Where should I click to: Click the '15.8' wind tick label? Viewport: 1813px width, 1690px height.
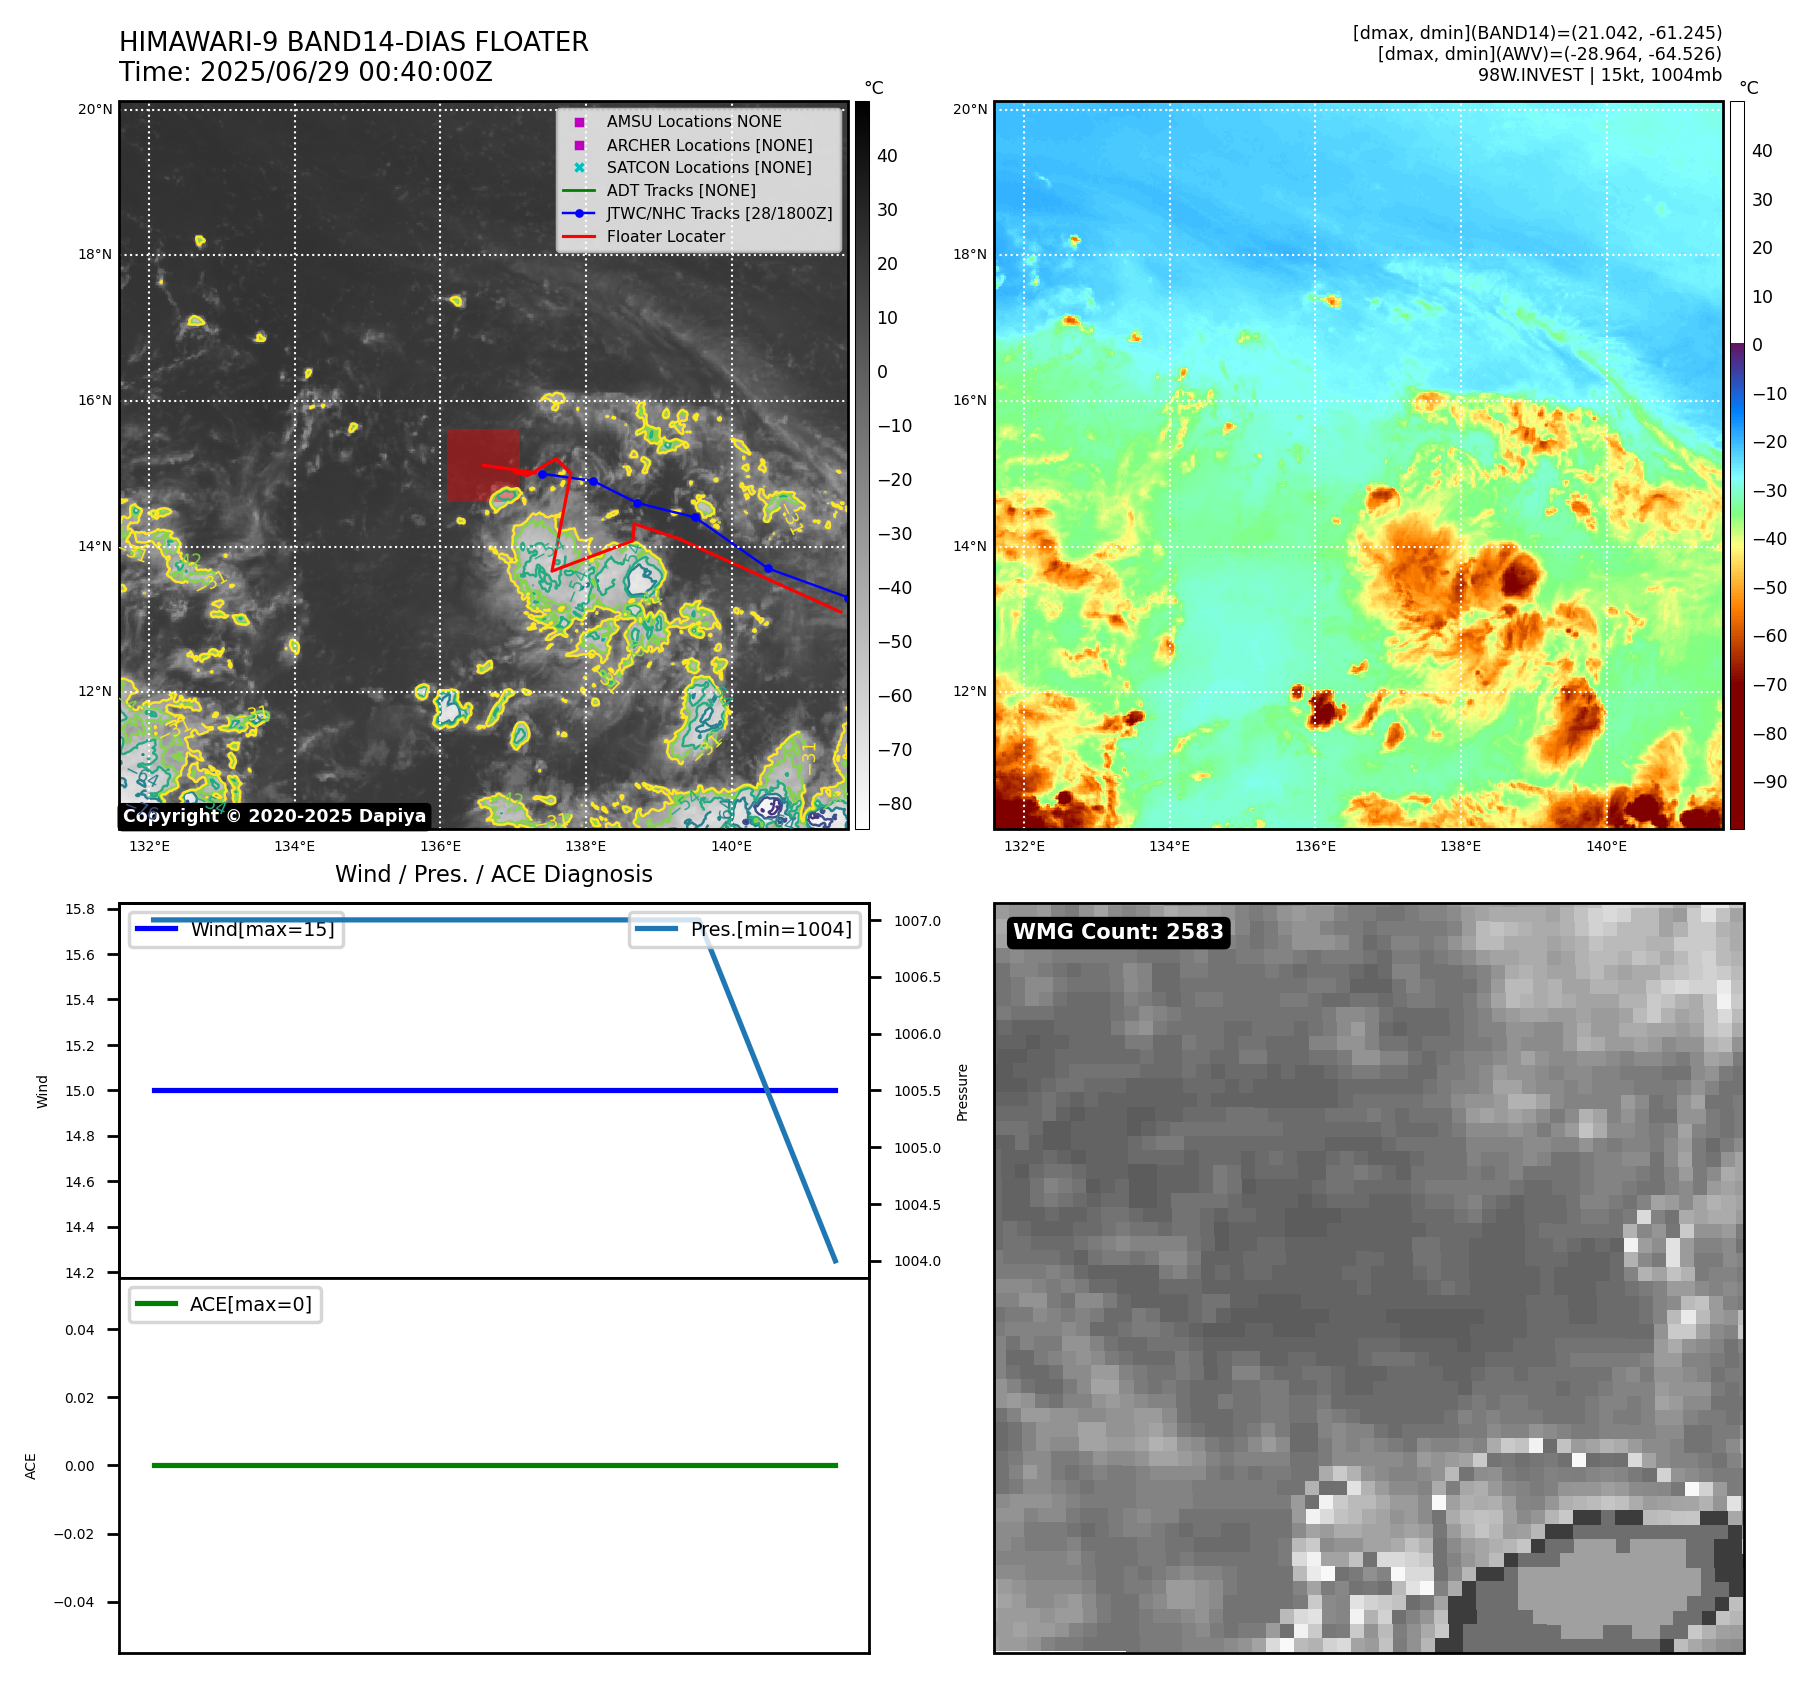point(80,909)
